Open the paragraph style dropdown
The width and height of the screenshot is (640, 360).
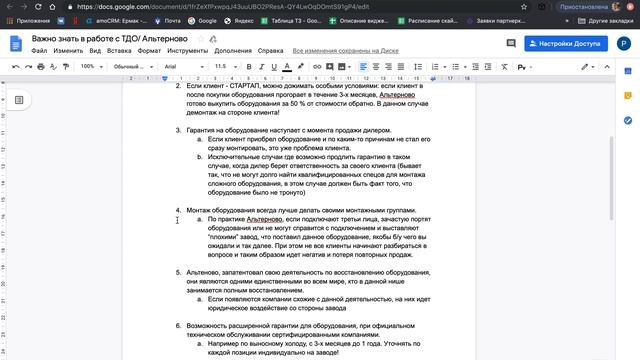pos(133,67)
